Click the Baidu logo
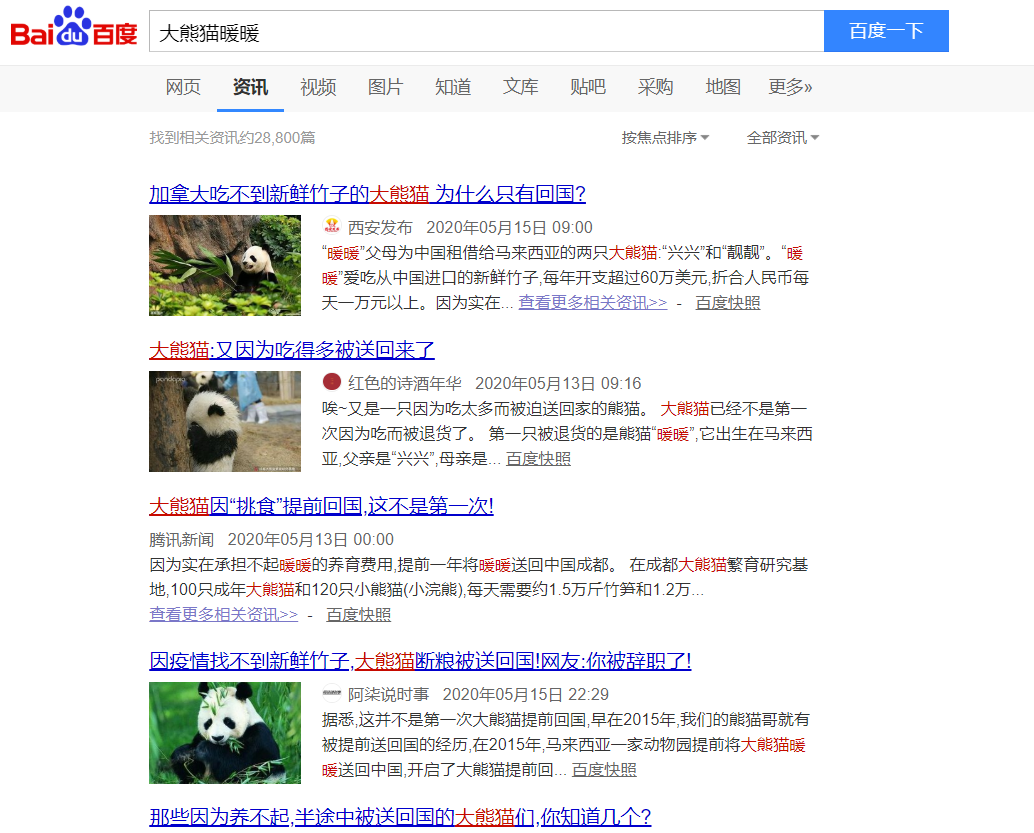 tap(74, 30)
